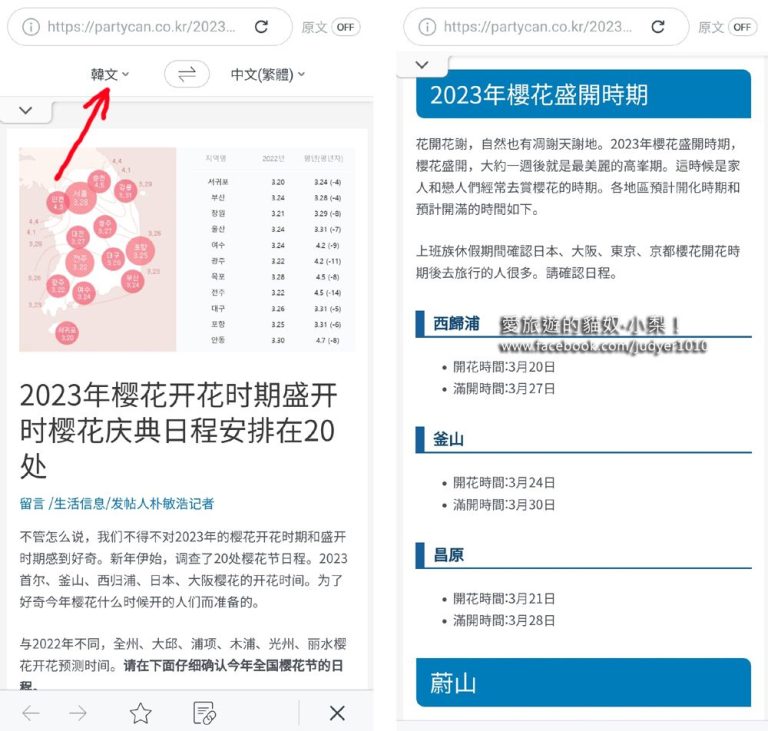This screenshot has height=731, width=768.
Task: Open the page edit note icon
Action: pos(204,713)
